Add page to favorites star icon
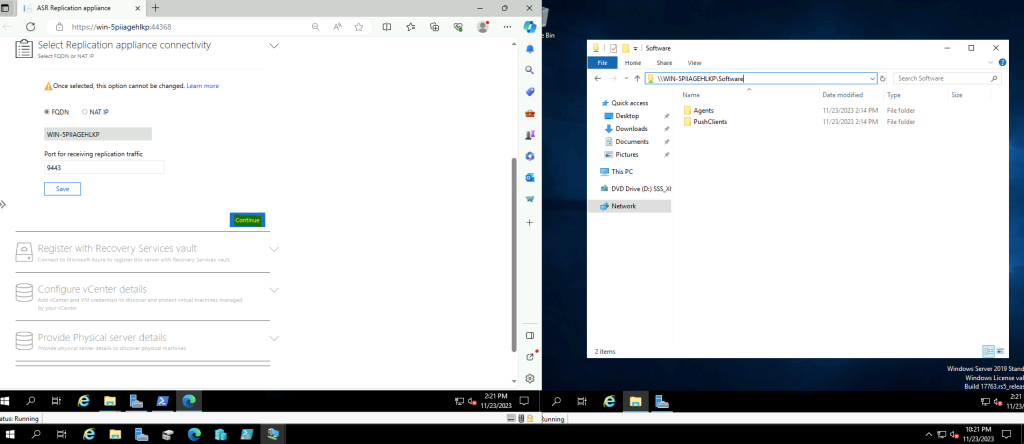This screenshot has height=444, width=1024. pos(359,27)
